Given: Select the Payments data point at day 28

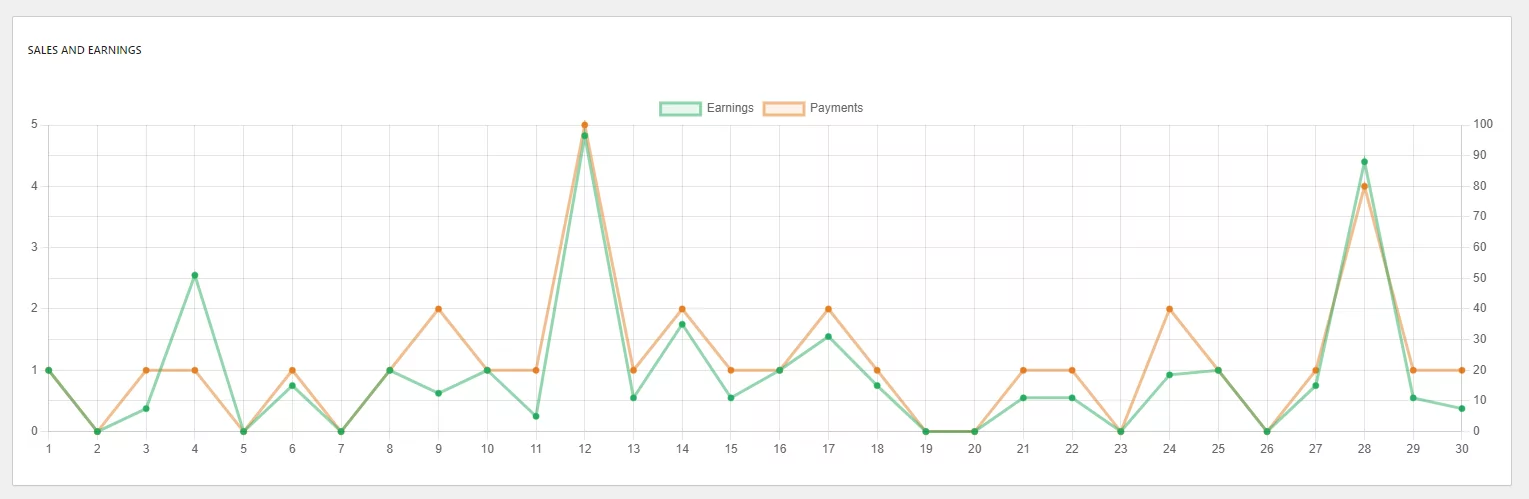Looking at the screenshot, I should (1364, 186).
